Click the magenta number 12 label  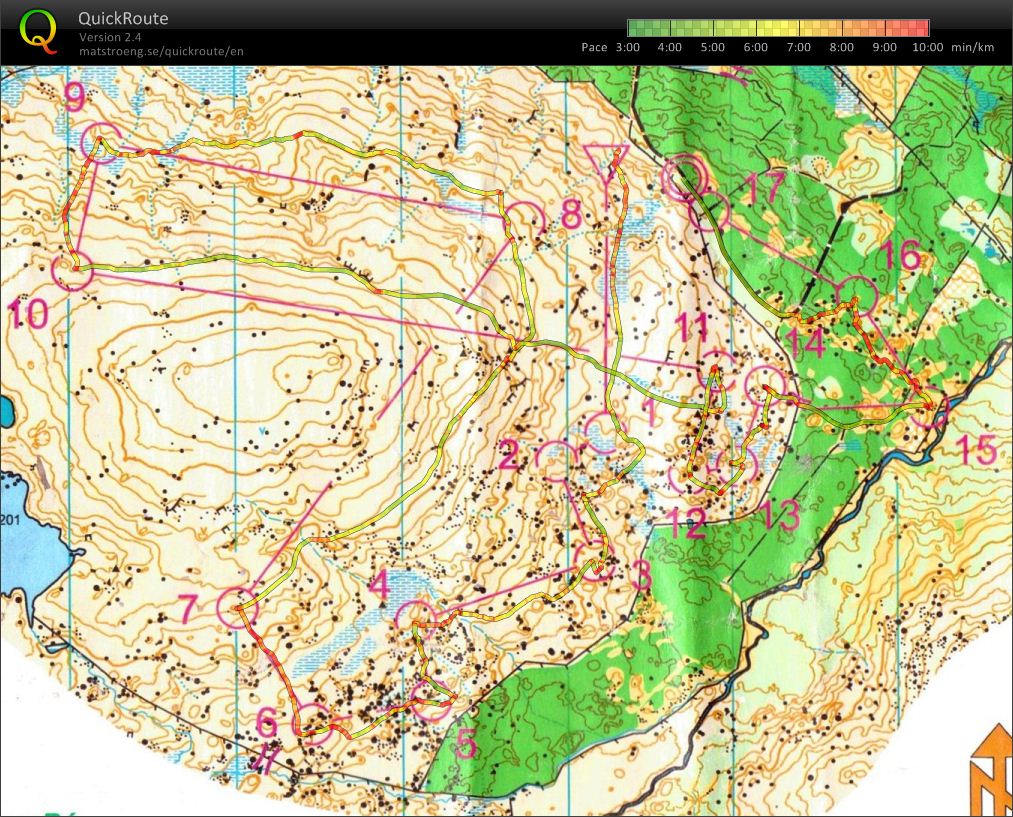(x=686, y=523)
